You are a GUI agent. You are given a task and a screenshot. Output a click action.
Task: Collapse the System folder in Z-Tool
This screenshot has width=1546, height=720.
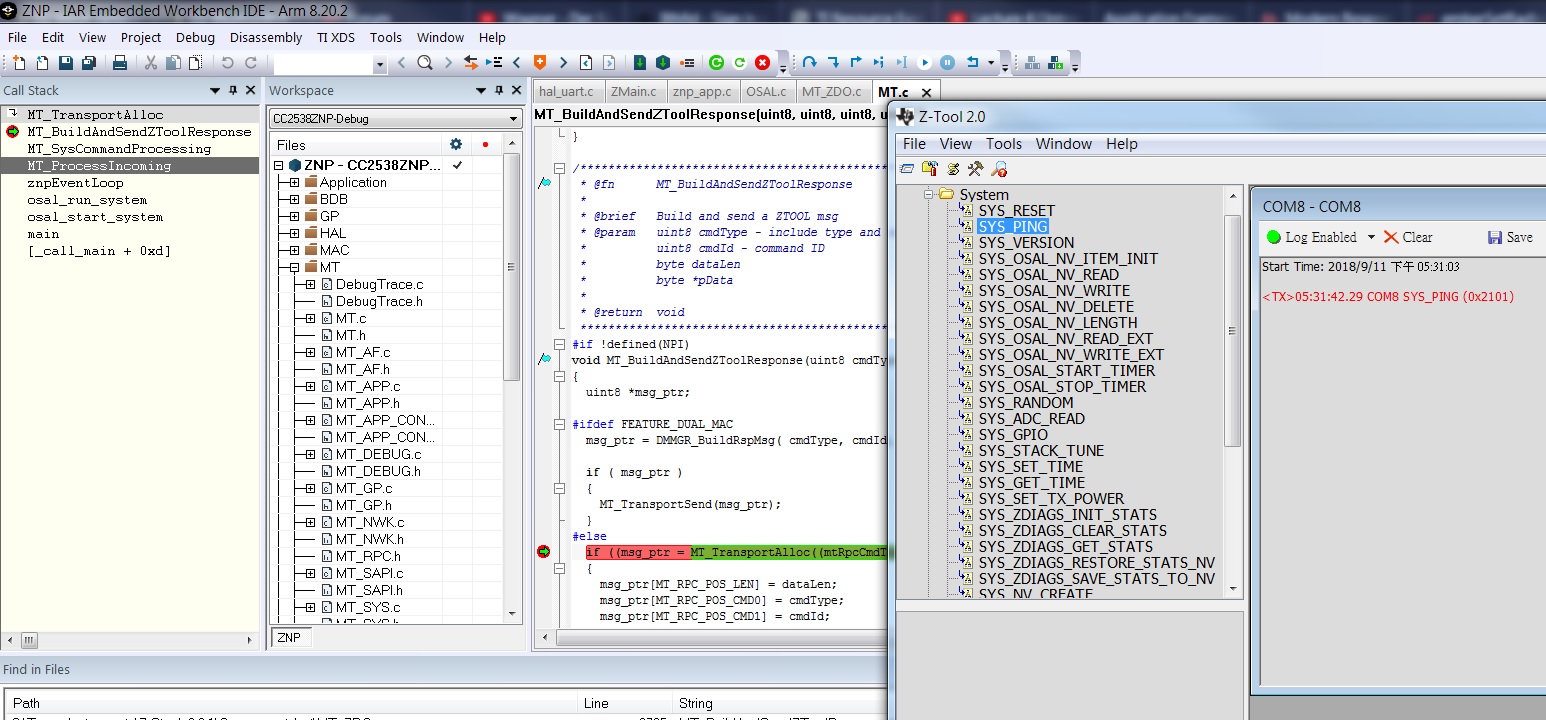(929, 194)
